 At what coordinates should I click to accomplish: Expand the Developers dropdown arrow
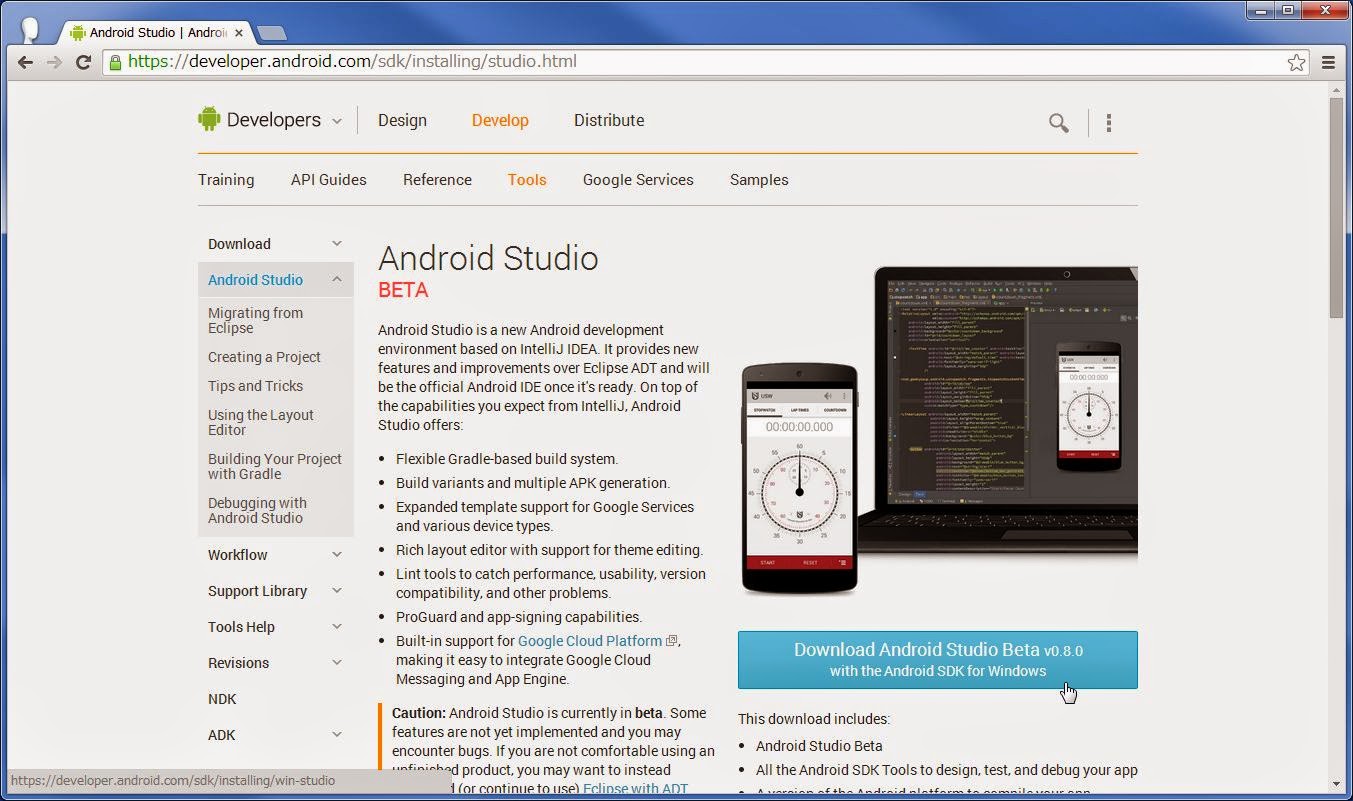tap(337, 121)
